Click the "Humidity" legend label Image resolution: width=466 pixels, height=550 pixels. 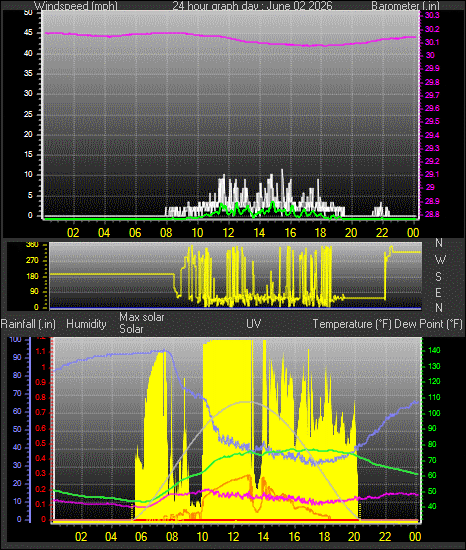tap(86, 324)
